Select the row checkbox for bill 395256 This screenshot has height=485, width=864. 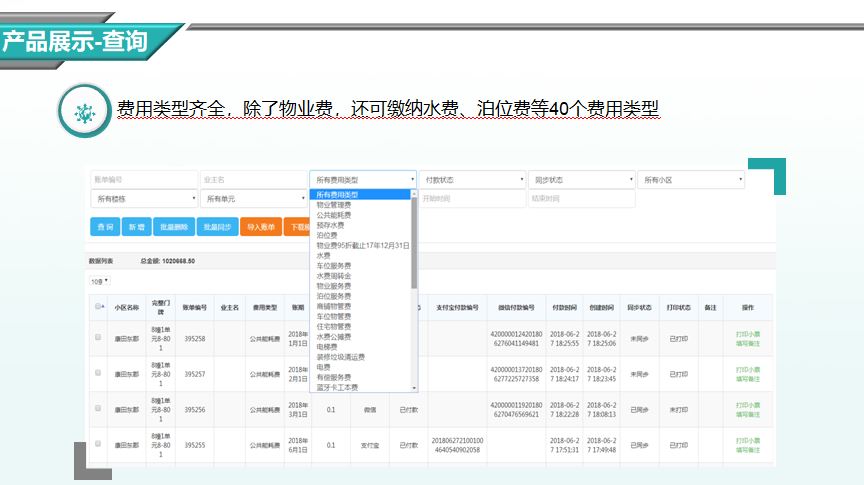[98, 409]
